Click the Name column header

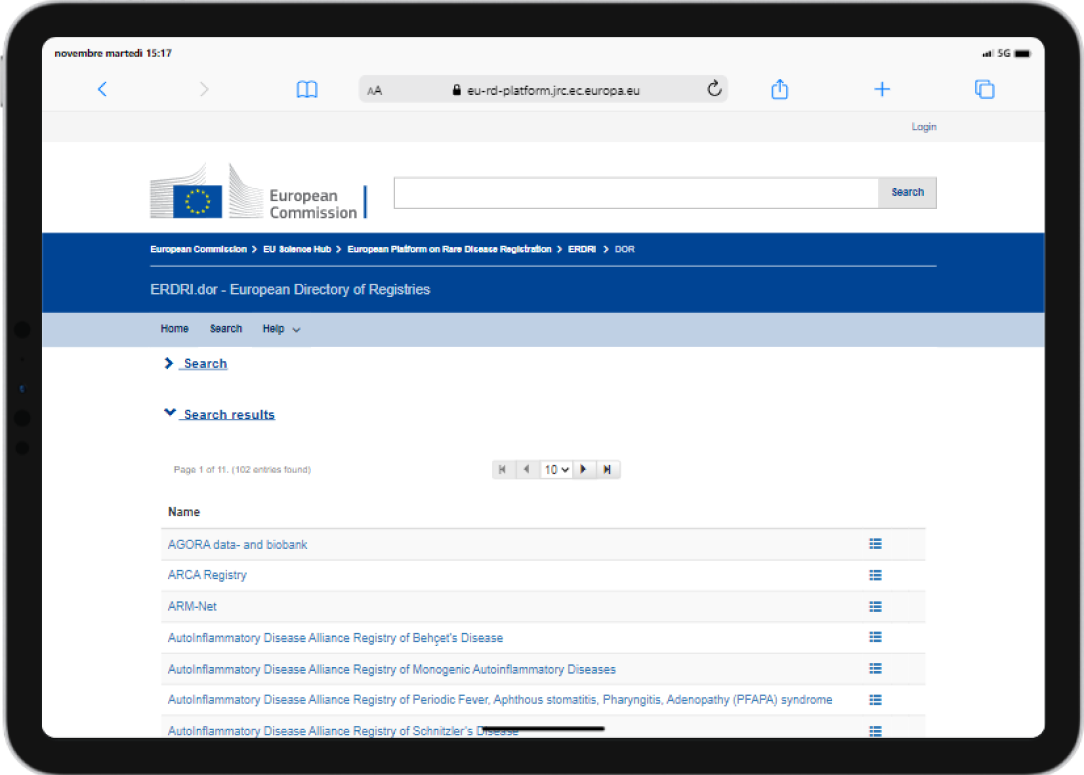point(184,512)
